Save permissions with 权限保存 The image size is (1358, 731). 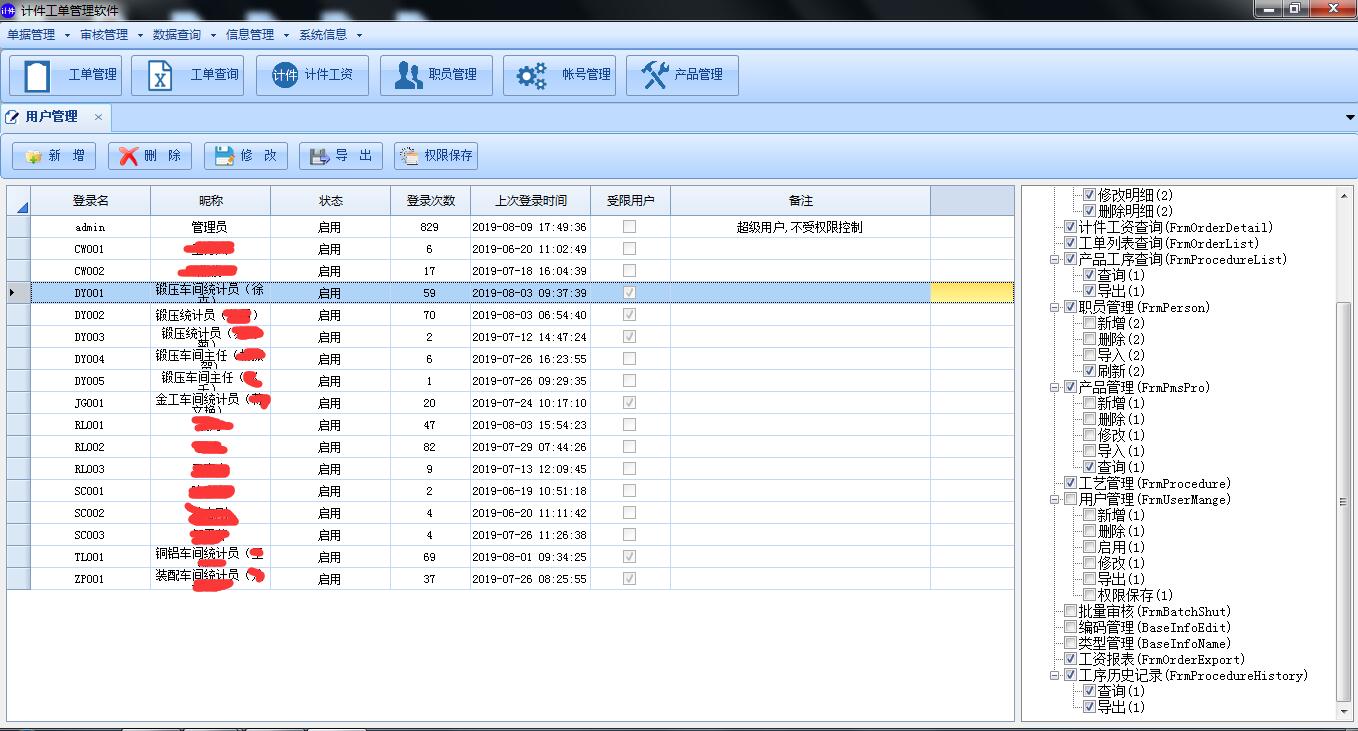click(x=436, y=156)
